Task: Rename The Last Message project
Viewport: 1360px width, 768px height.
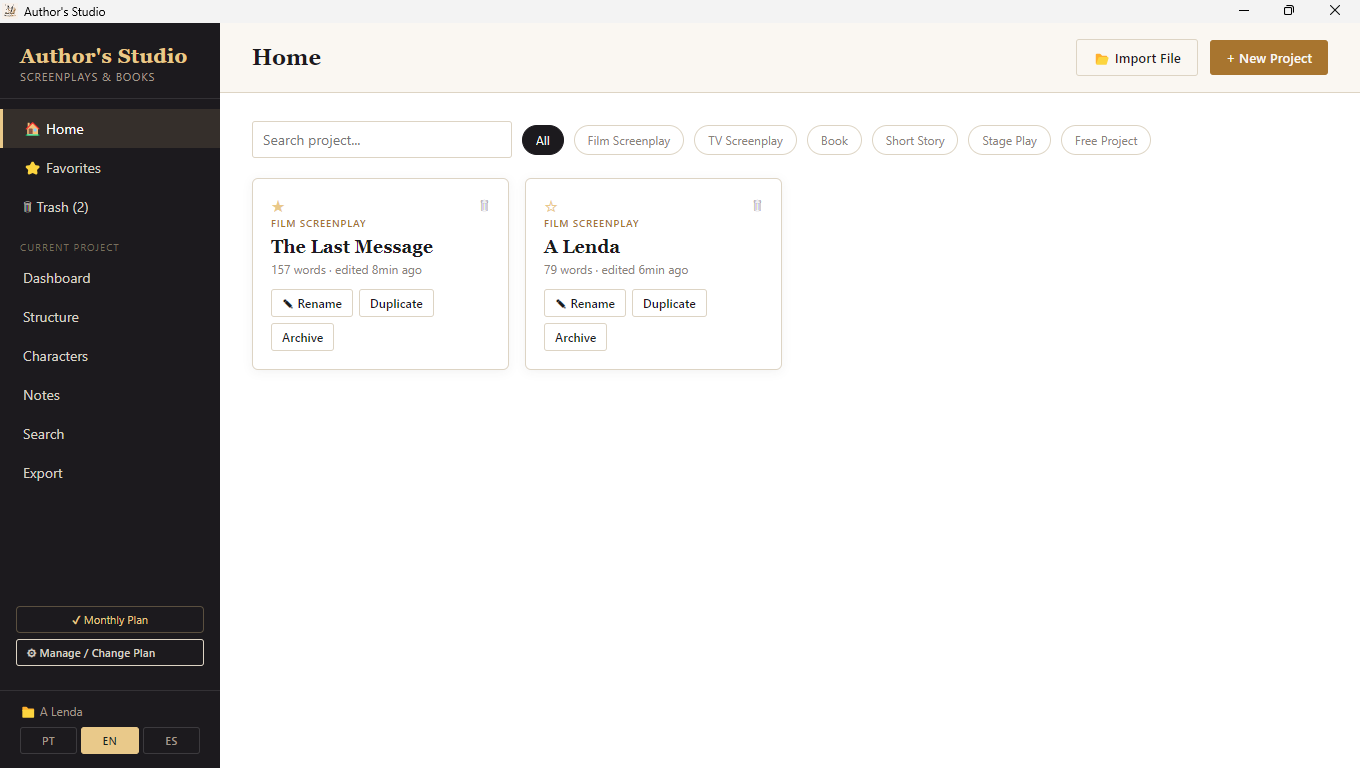Action: [x=312, y=303]
